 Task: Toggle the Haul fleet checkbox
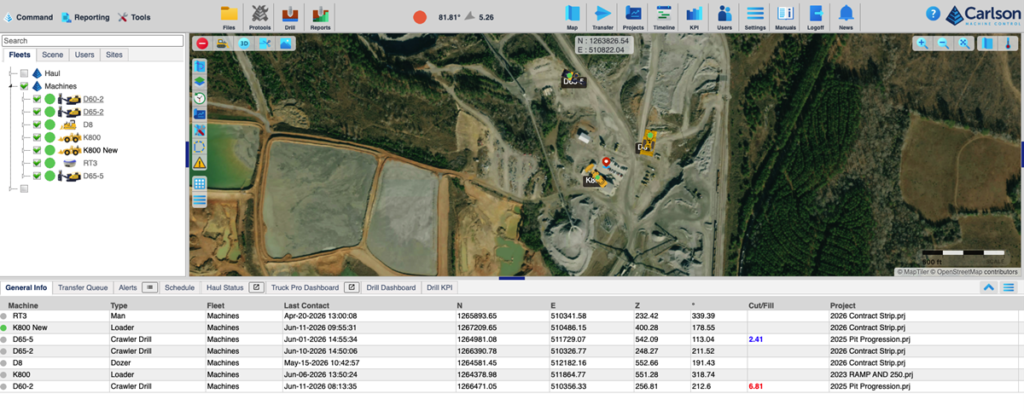(x=24, y=73)
